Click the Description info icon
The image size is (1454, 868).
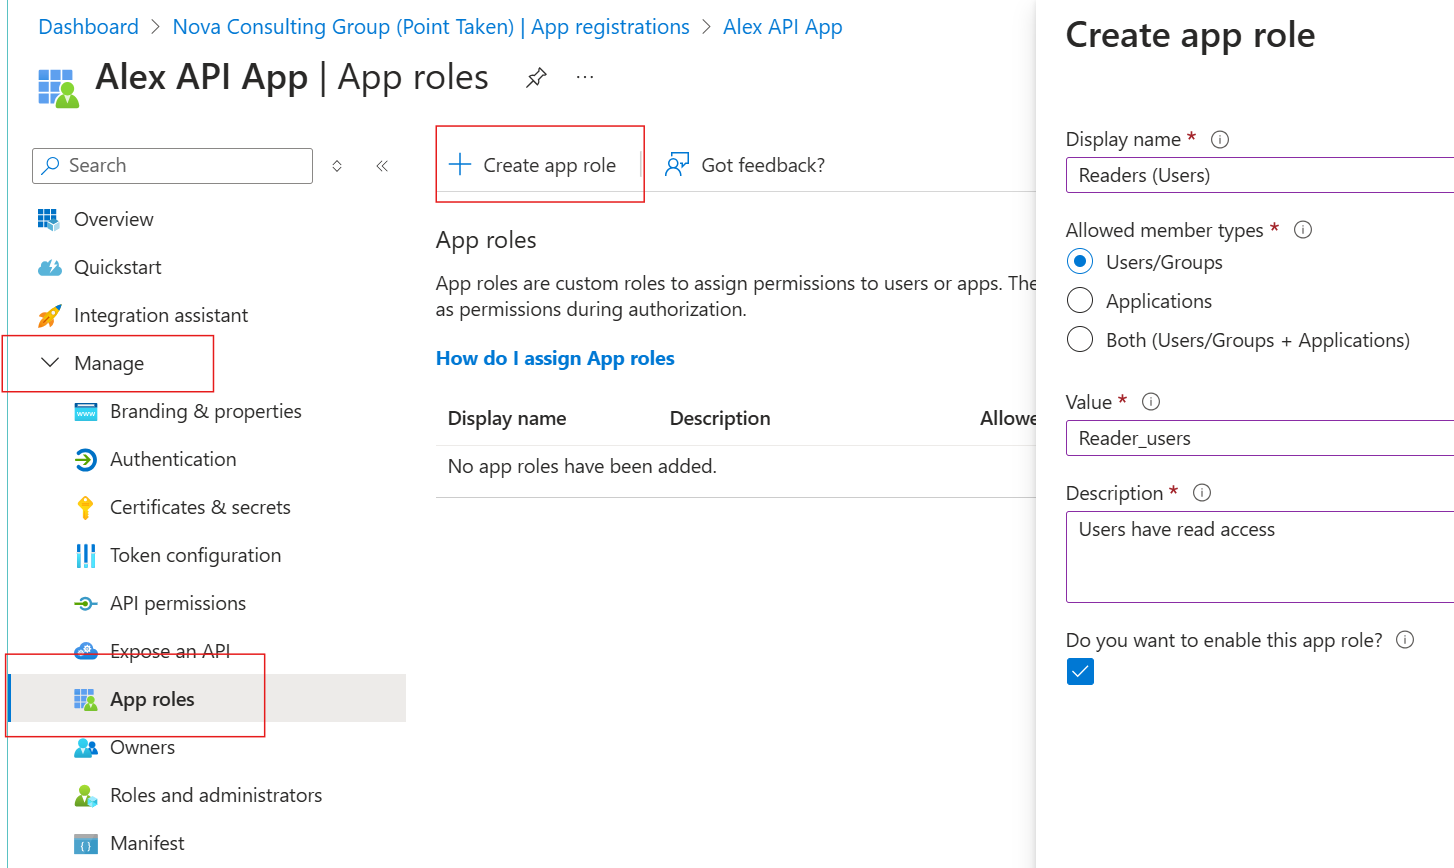coord(1202,493)
